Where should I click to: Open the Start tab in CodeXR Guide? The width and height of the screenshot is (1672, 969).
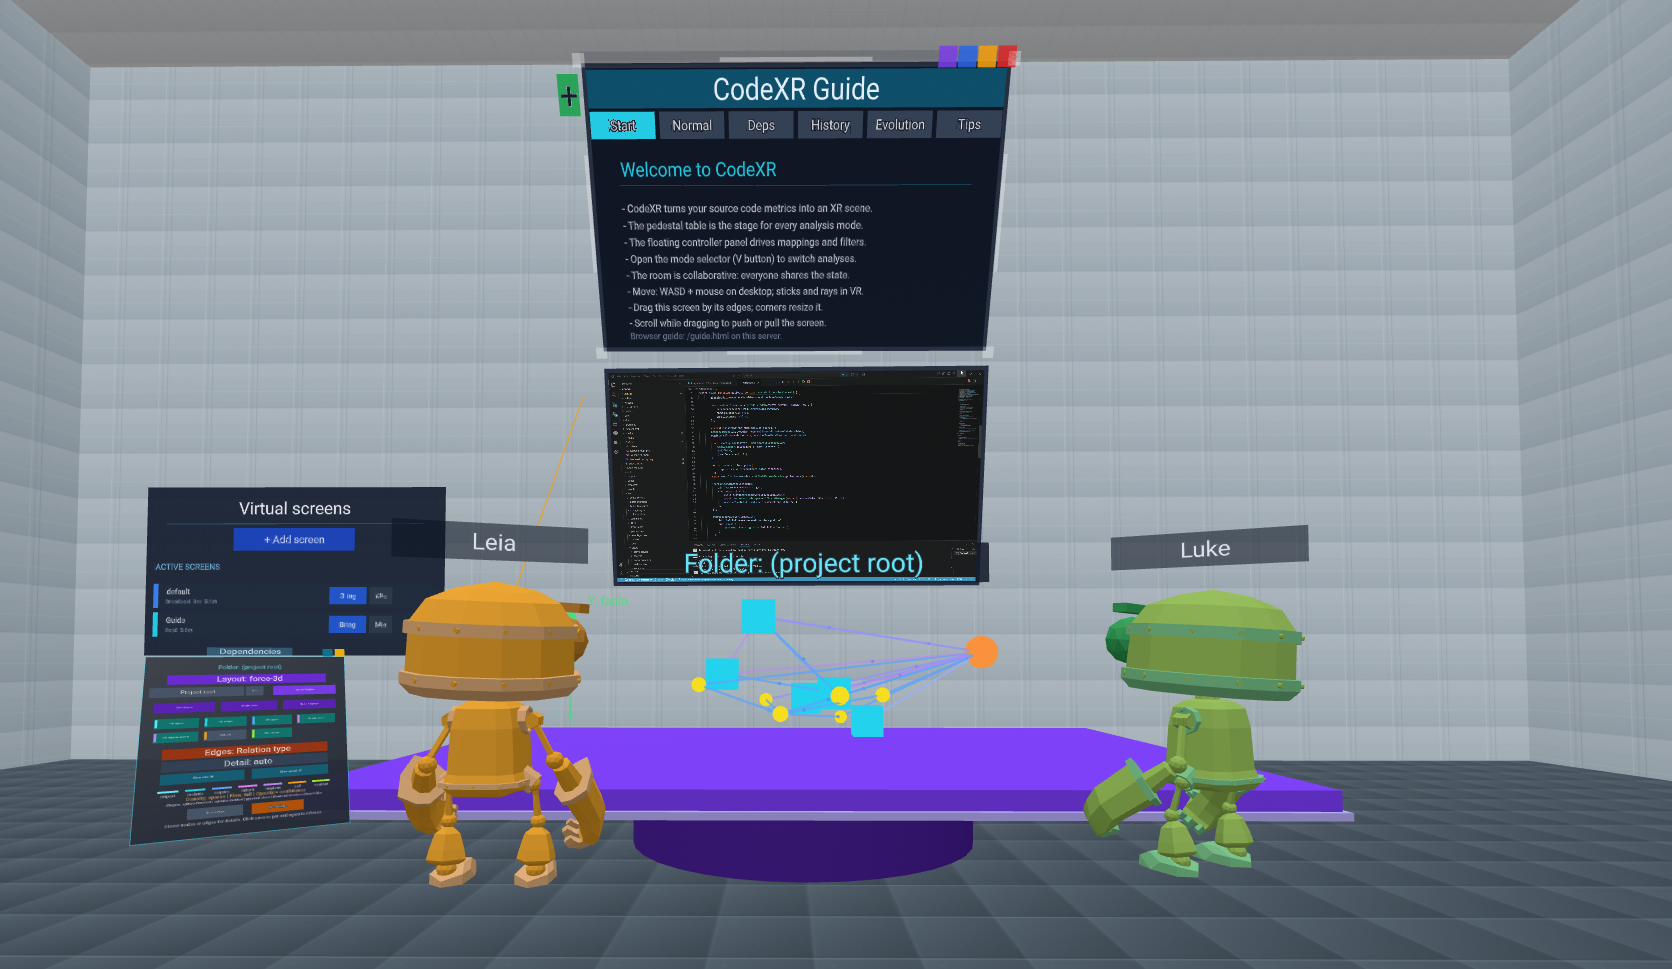(622, 125)
